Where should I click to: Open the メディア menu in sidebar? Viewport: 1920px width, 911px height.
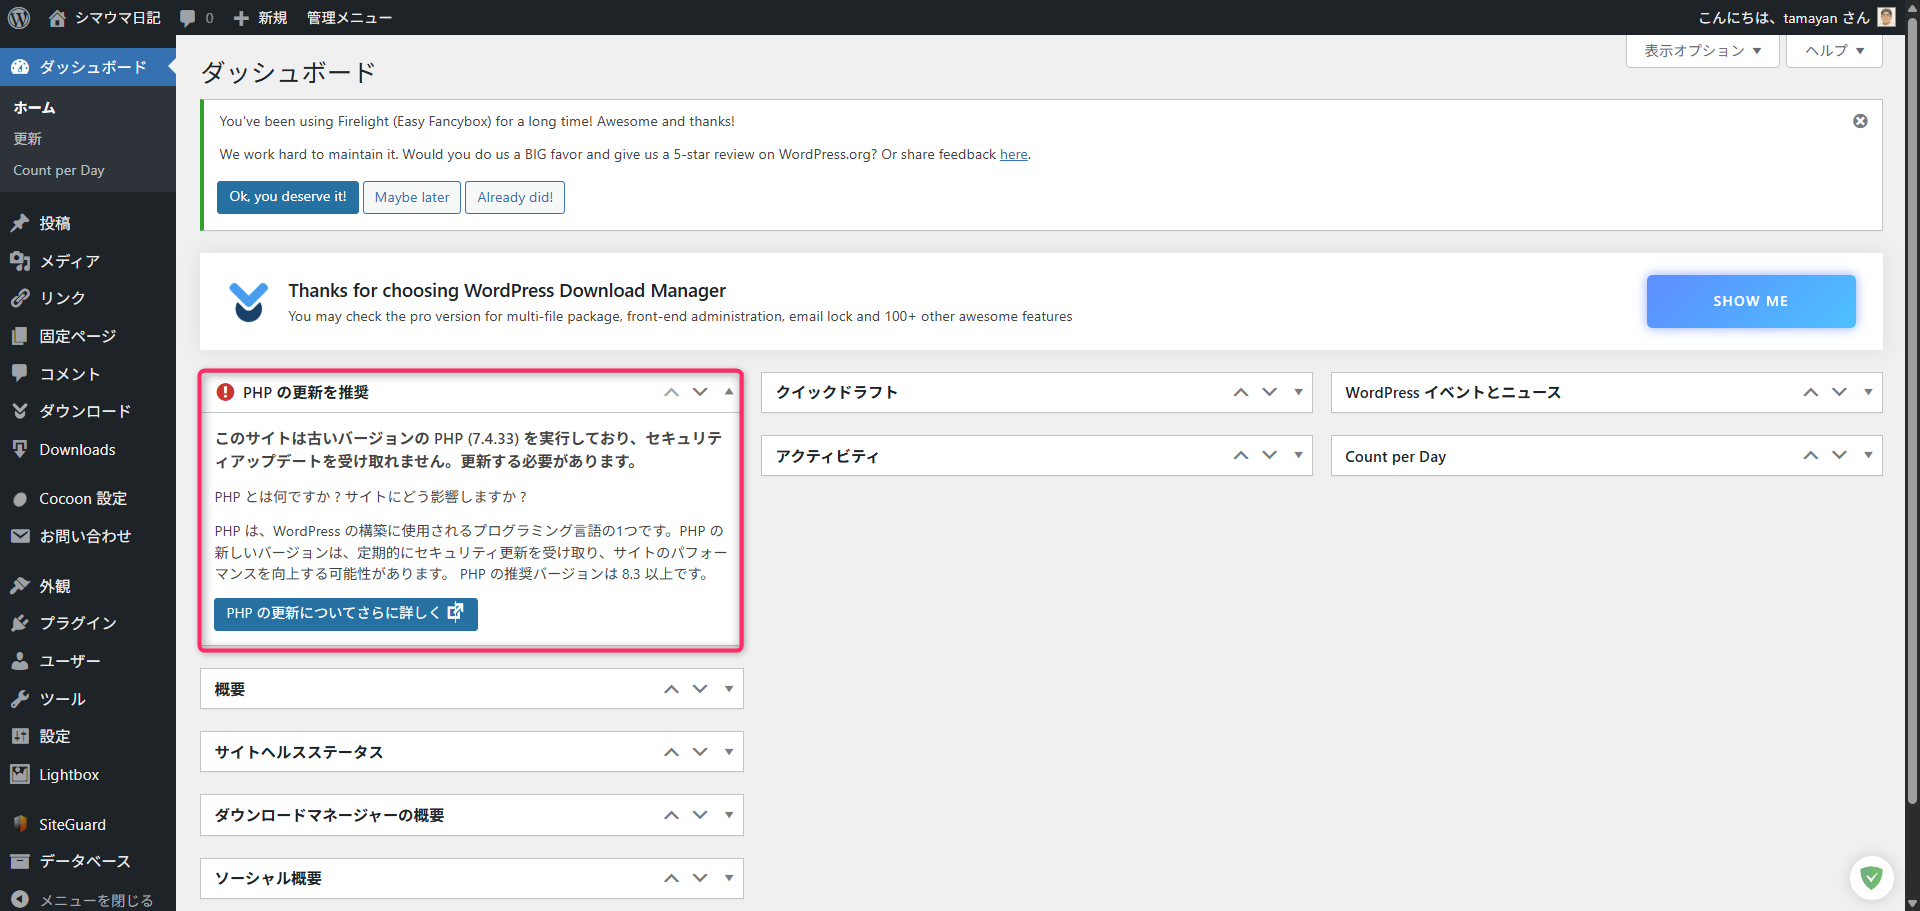point(69,261)
